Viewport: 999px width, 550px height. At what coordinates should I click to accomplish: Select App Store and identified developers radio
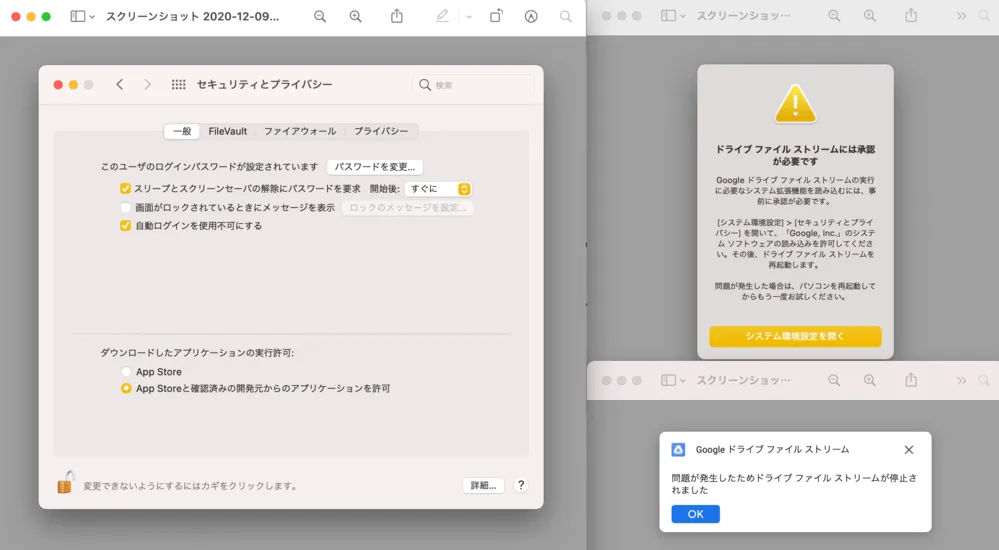coord(126,388)
